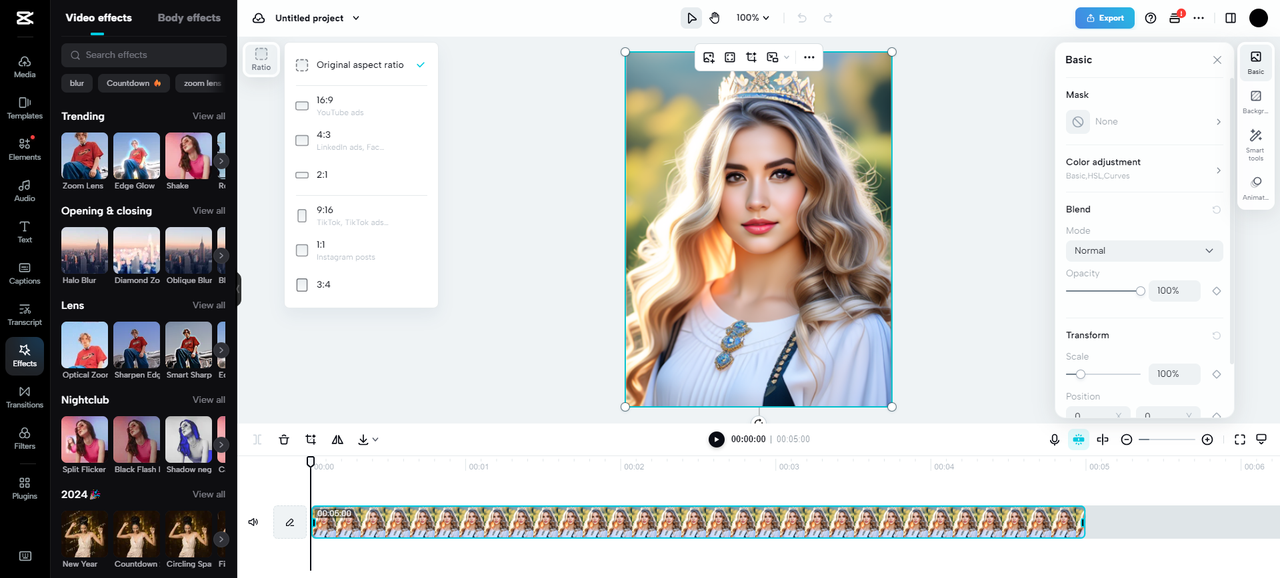Select the Countdown search tag
This screenshot has height=578, width=1280.
click(x=133, y=84)
